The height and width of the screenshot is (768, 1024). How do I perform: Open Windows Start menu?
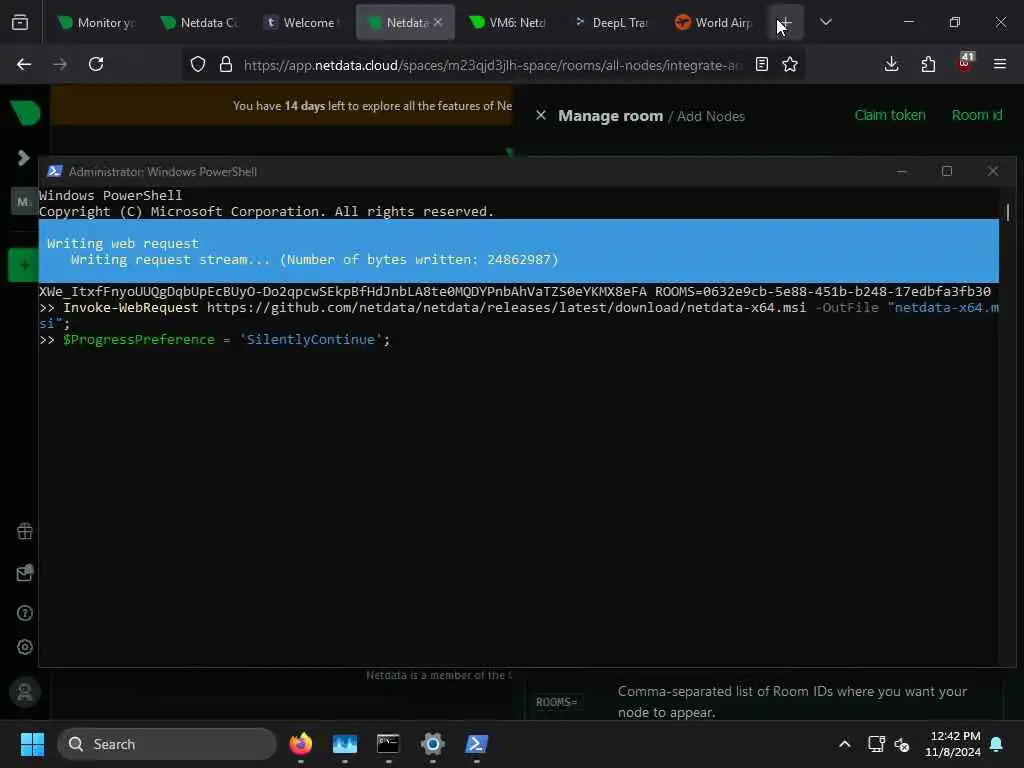(33, 744)
